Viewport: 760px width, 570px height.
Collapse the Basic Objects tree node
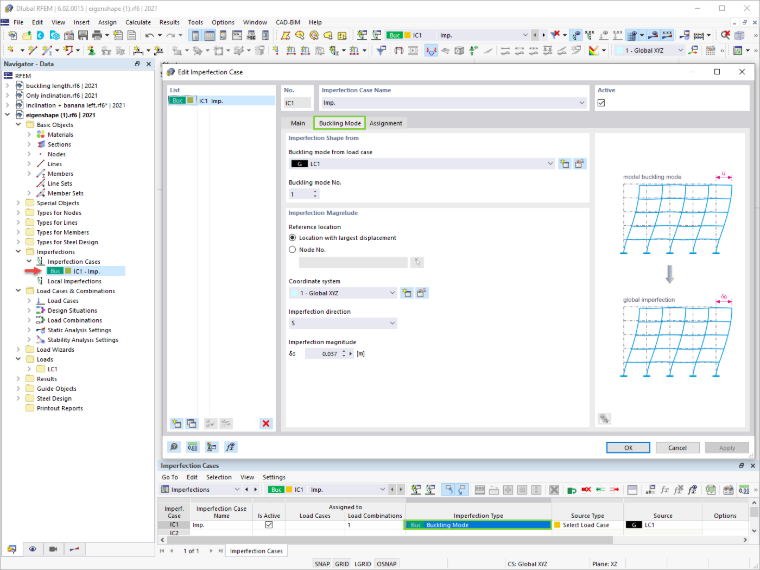point(18,125)
